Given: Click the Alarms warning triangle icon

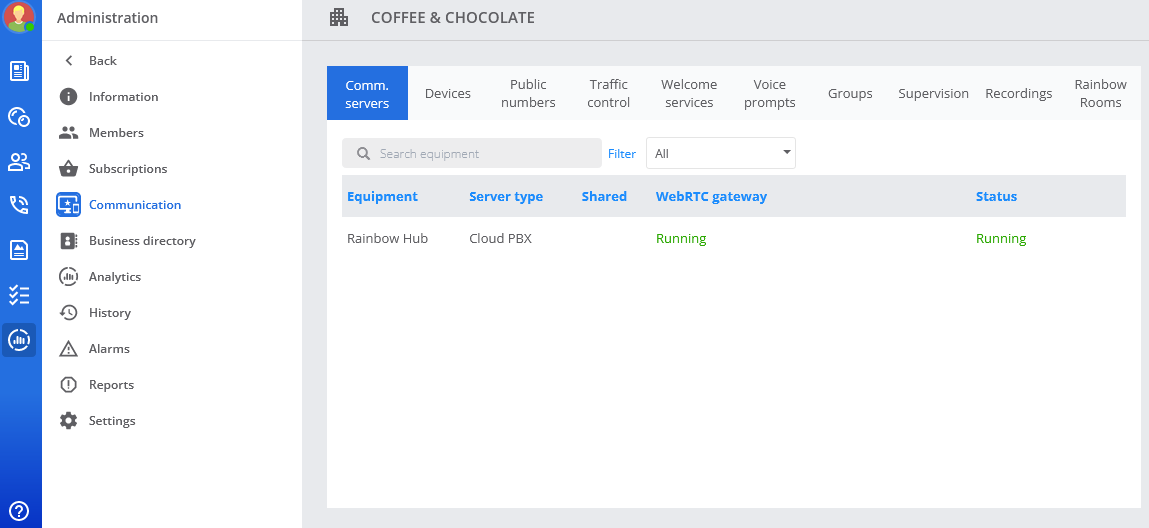Looking at the screenshot, I should pos(68,349).
